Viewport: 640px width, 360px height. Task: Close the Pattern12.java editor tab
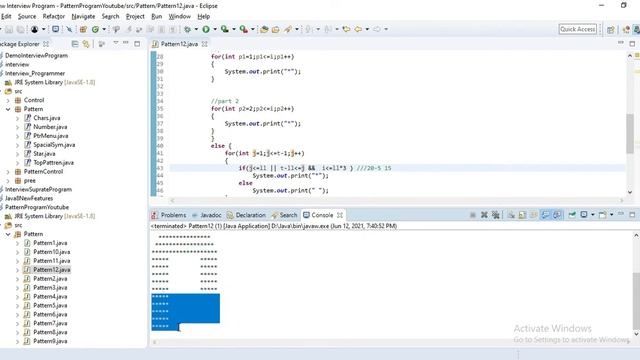click(x=204, y=44)
